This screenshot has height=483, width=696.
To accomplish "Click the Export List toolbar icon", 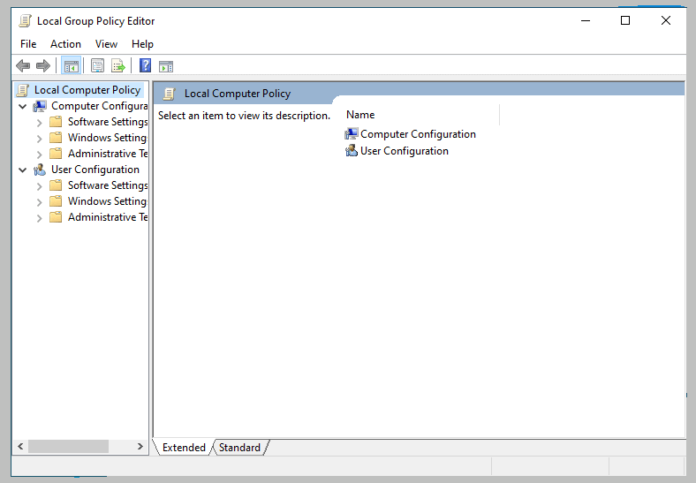I will click(118, 66).
